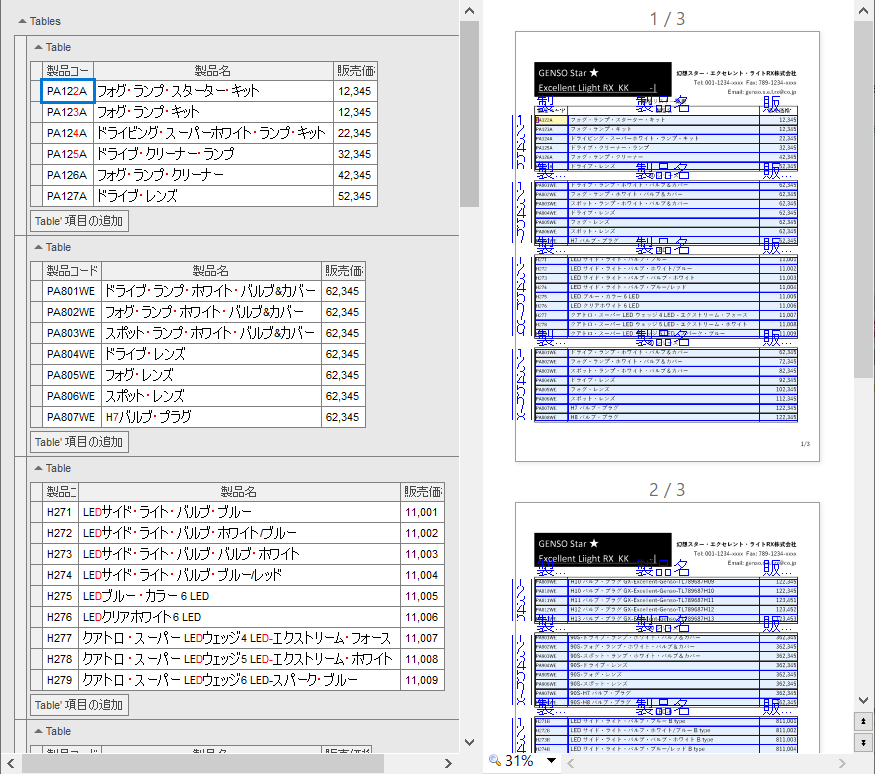This screenshot has width=875, height=774.
Task: Click preview pane horizontal scroll left arrow
Action: (x=571, y=763)
